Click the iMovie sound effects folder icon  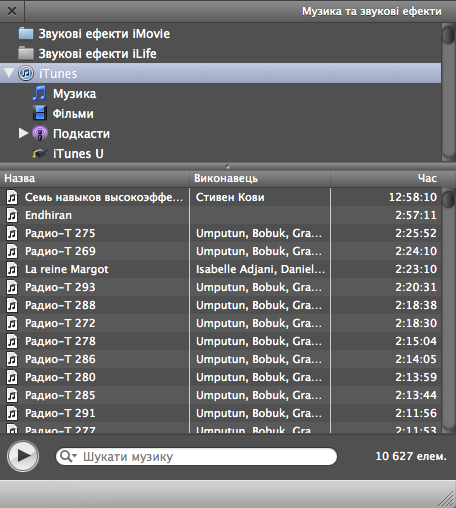[26, 34]
